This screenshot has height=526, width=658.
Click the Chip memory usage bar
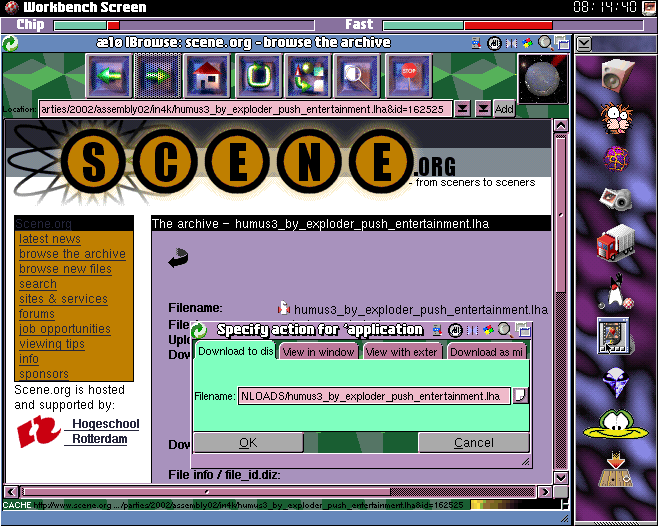click(x=184, y=26)
